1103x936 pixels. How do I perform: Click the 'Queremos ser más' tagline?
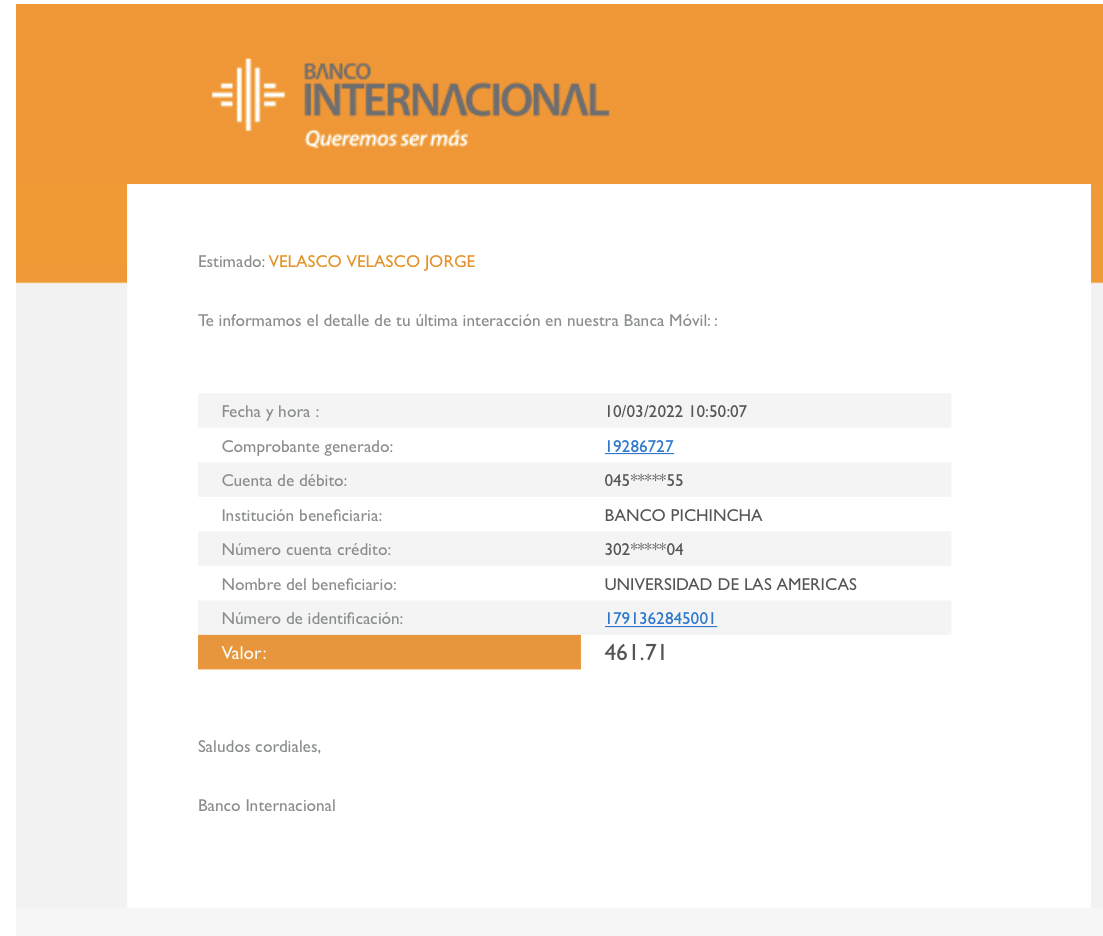(x=386, y=139)
